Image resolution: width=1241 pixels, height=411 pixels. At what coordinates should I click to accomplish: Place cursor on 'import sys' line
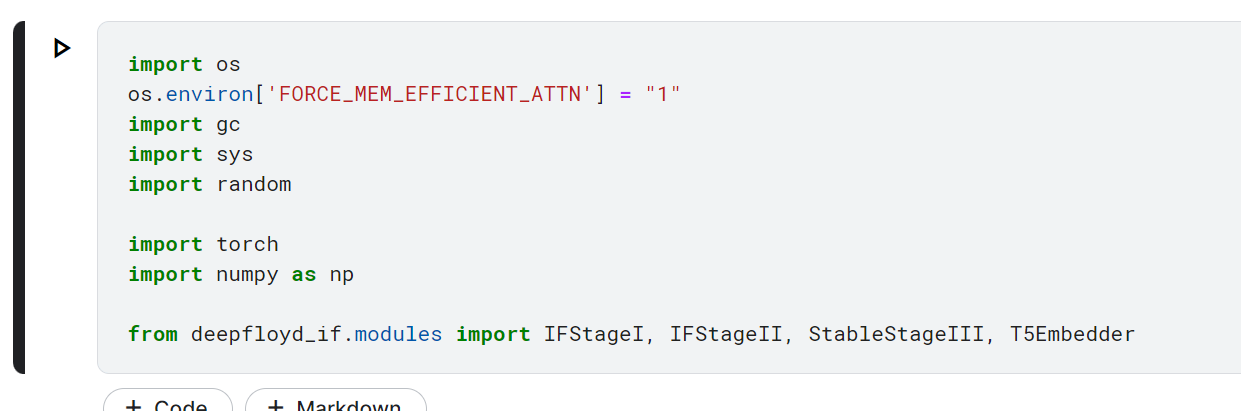(x=190, y=154)
